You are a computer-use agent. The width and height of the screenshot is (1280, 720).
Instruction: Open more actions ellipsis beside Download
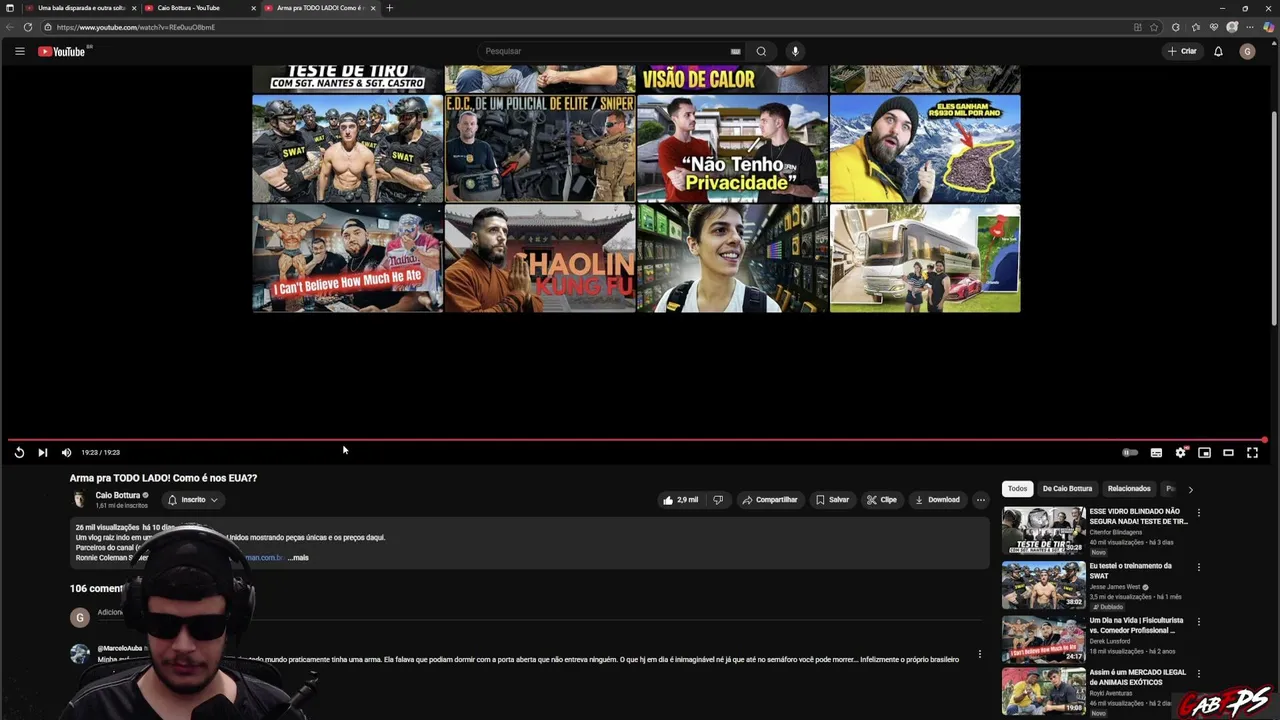(x=981, y=500)
